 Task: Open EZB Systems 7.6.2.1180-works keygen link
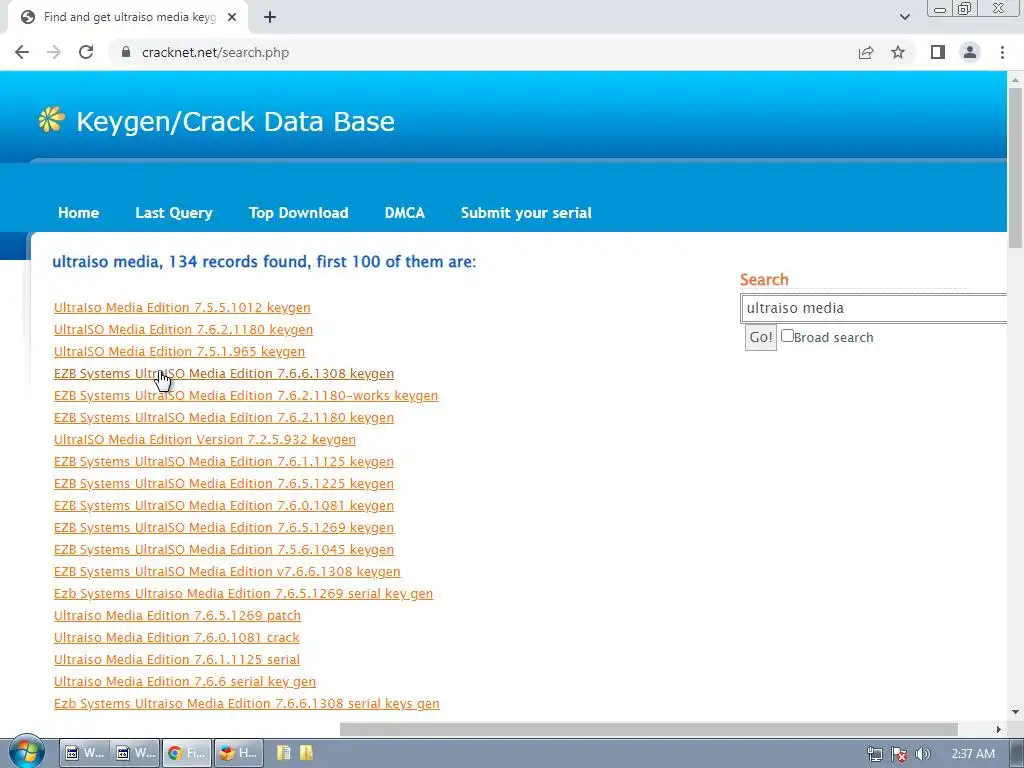(x=246, y=396)
